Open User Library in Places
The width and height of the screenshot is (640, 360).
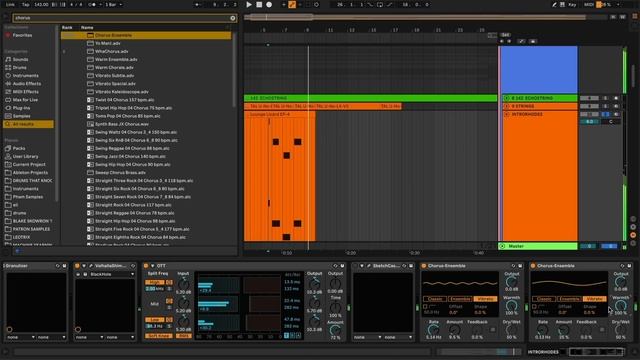pos(25,156)
